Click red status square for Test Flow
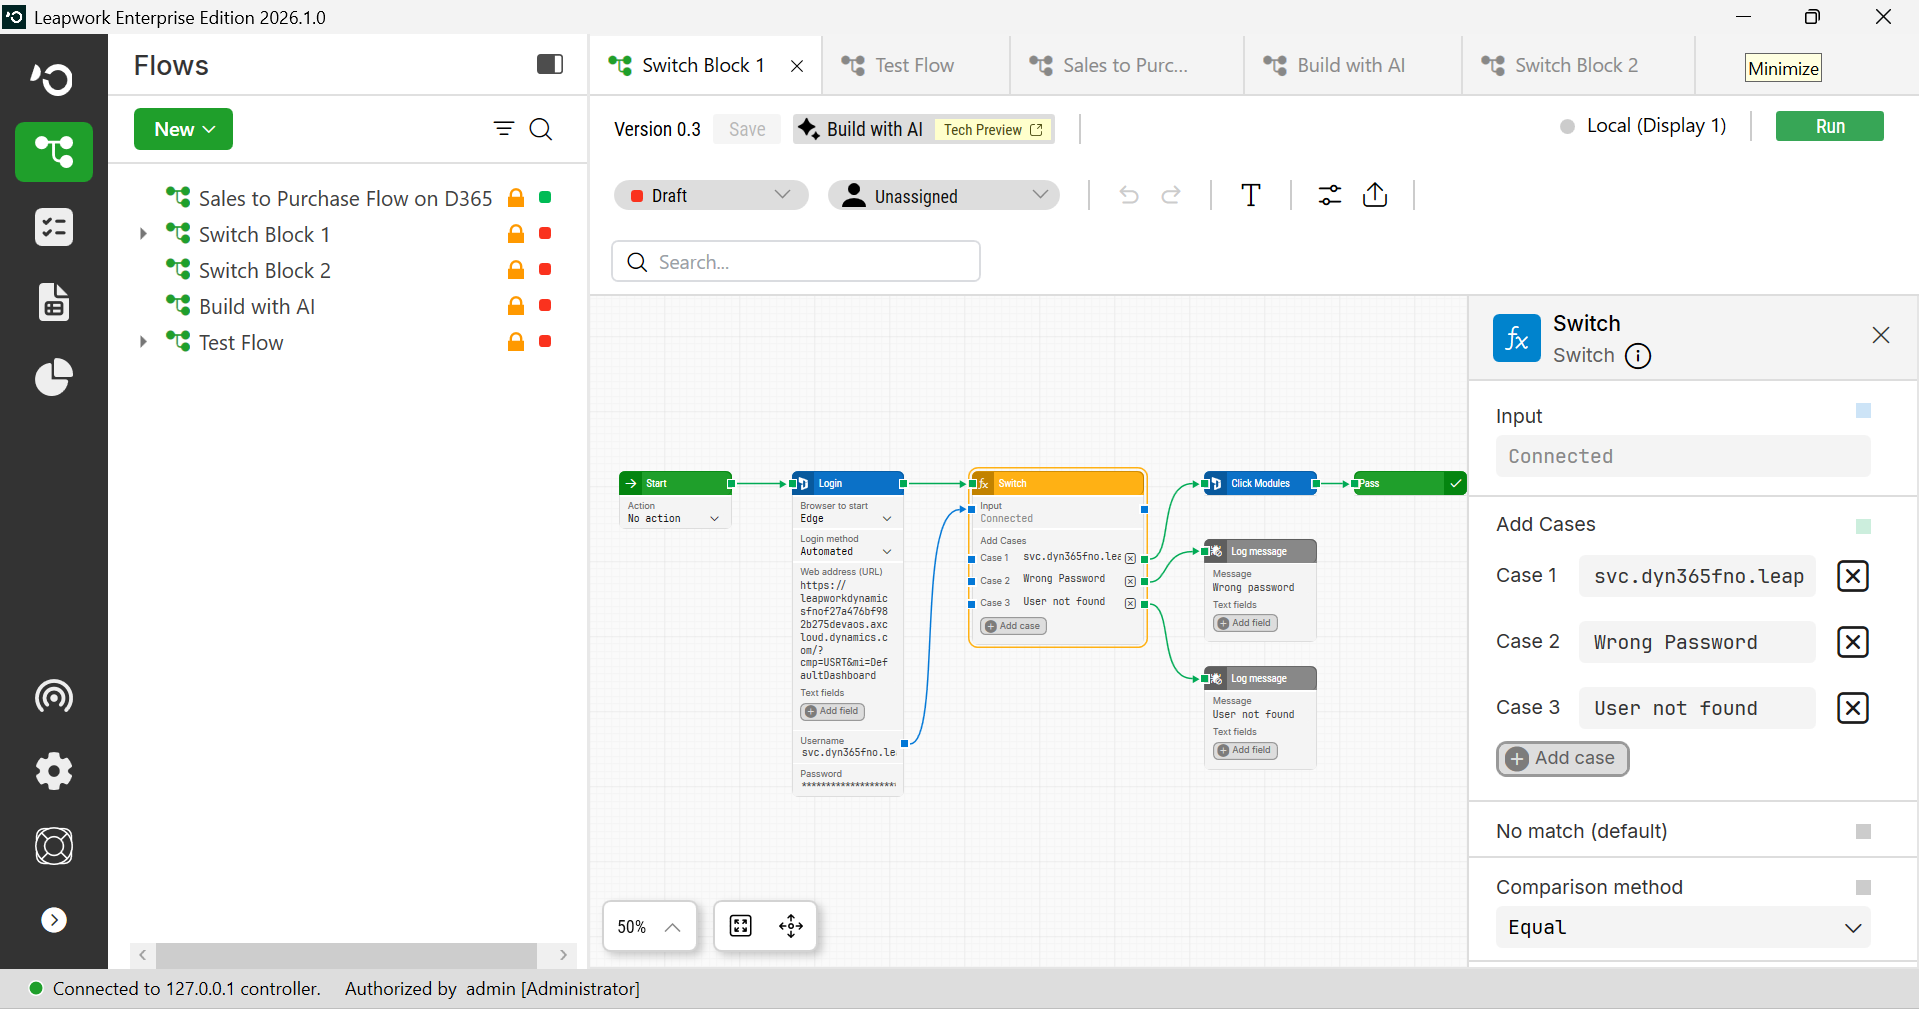Image resolution: width=1919 pixels, height=1009 pixels. (545, 341)
